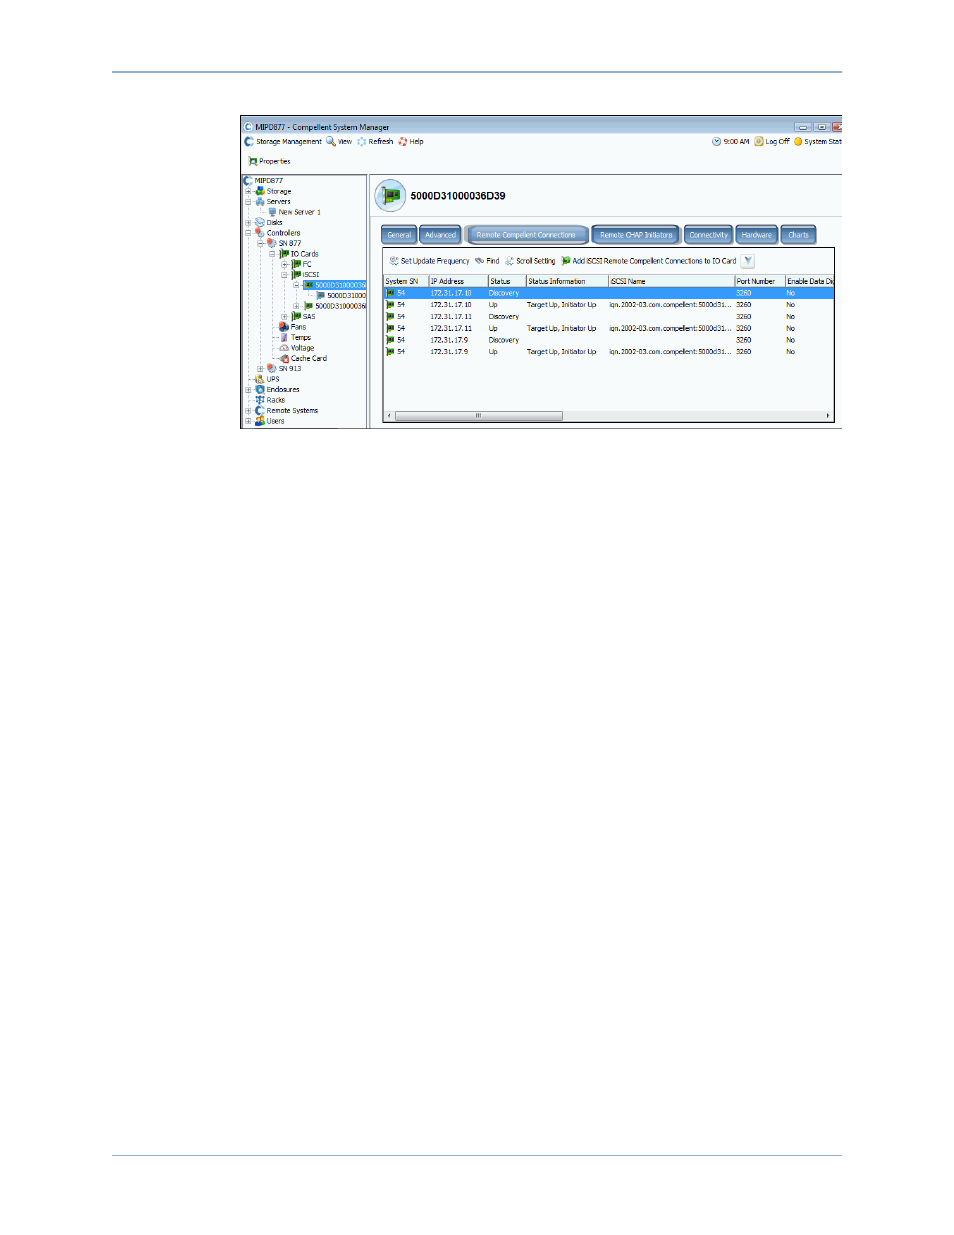This screenshot has height=1235, width=954.
Task: Collapse the iSCSI node
Action: (x=285, y=275)
